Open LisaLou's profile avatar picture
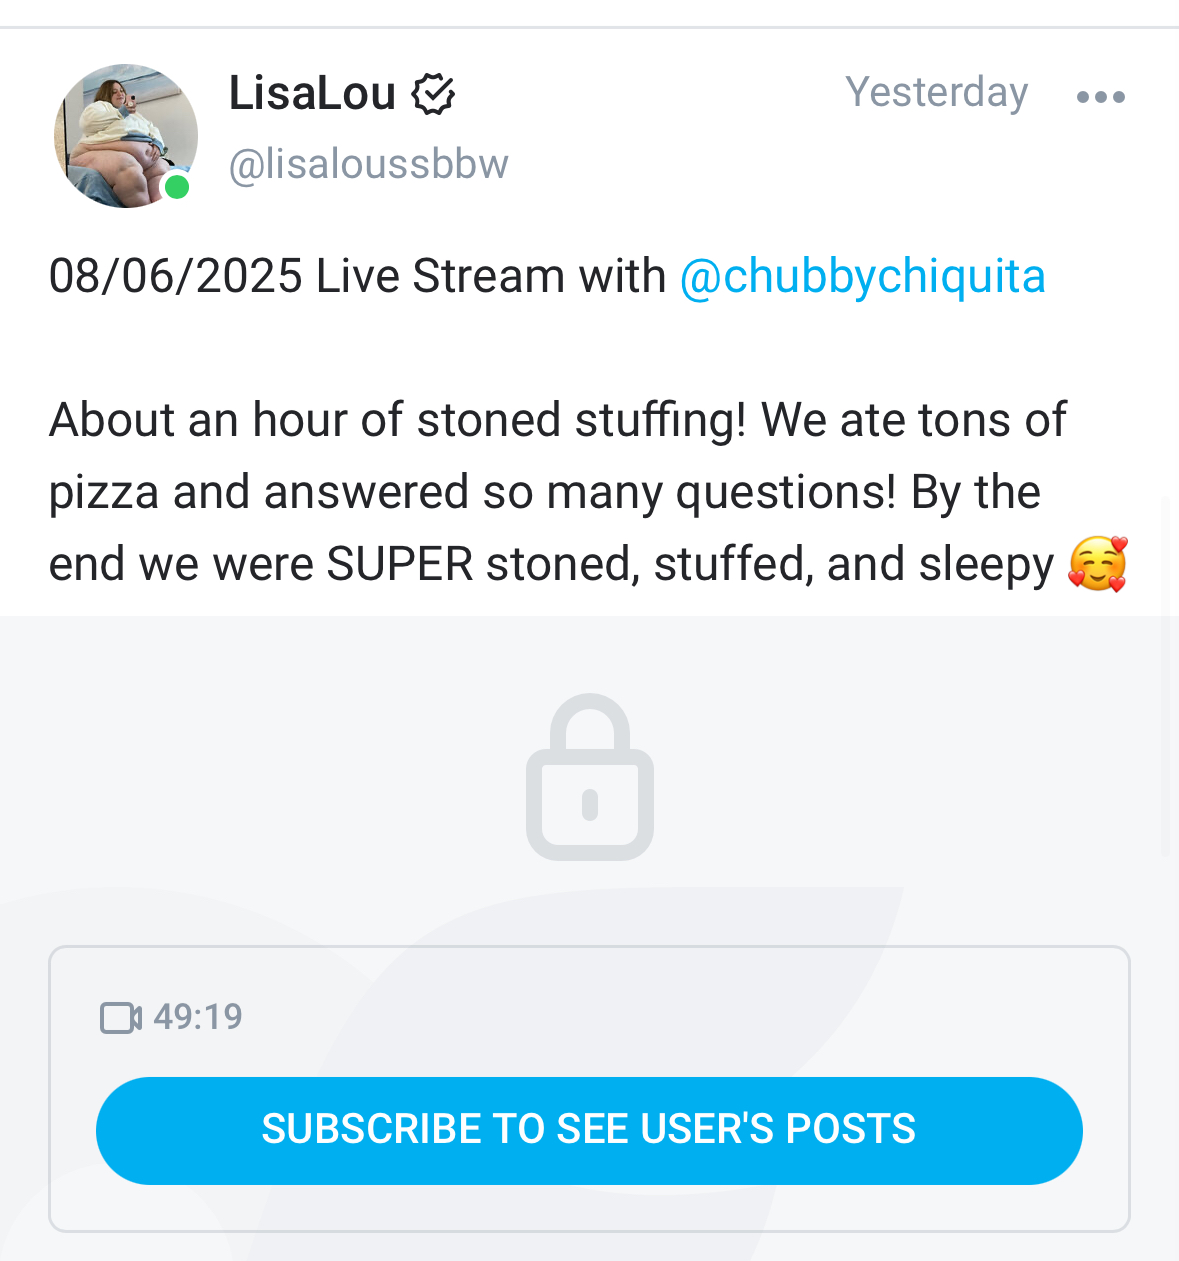Image resolution: width=1179 pixels, height=1261 pixels. tap(125, 136)
